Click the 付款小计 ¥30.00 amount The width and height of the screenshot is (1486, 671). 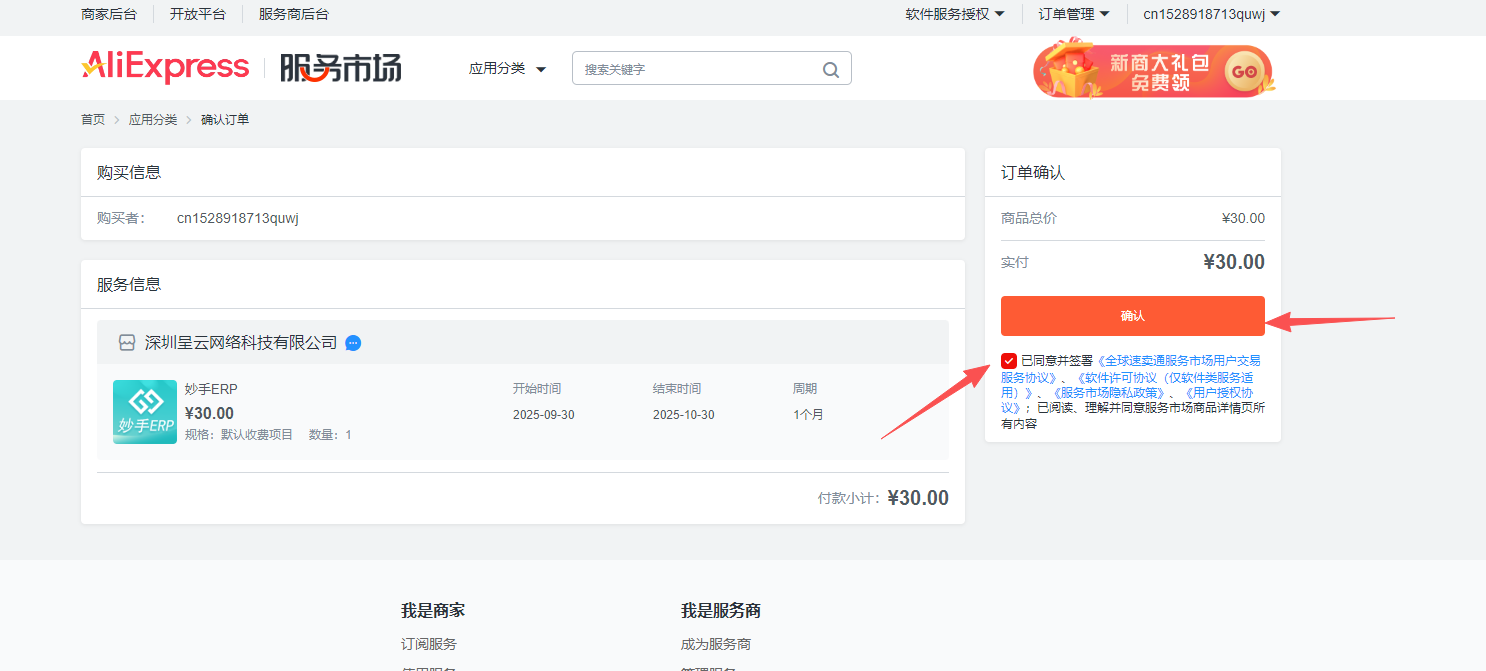[918, 498]
